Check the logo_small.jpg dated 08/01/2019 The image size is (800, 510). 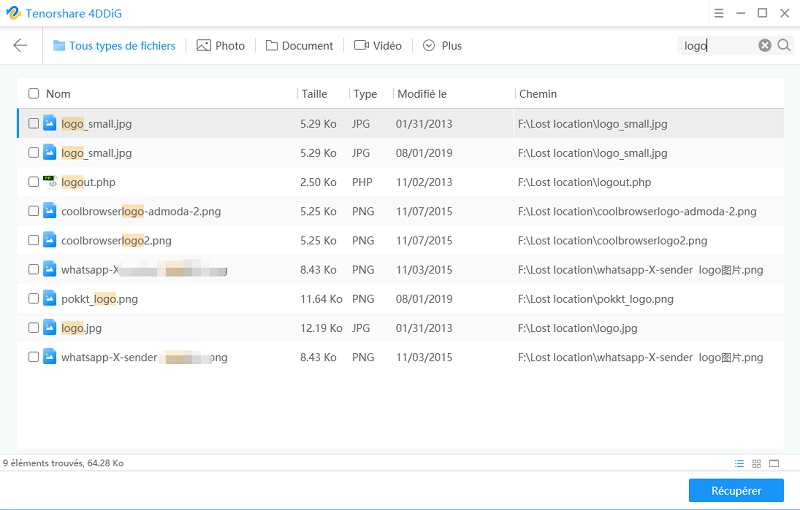pos(34,152)
